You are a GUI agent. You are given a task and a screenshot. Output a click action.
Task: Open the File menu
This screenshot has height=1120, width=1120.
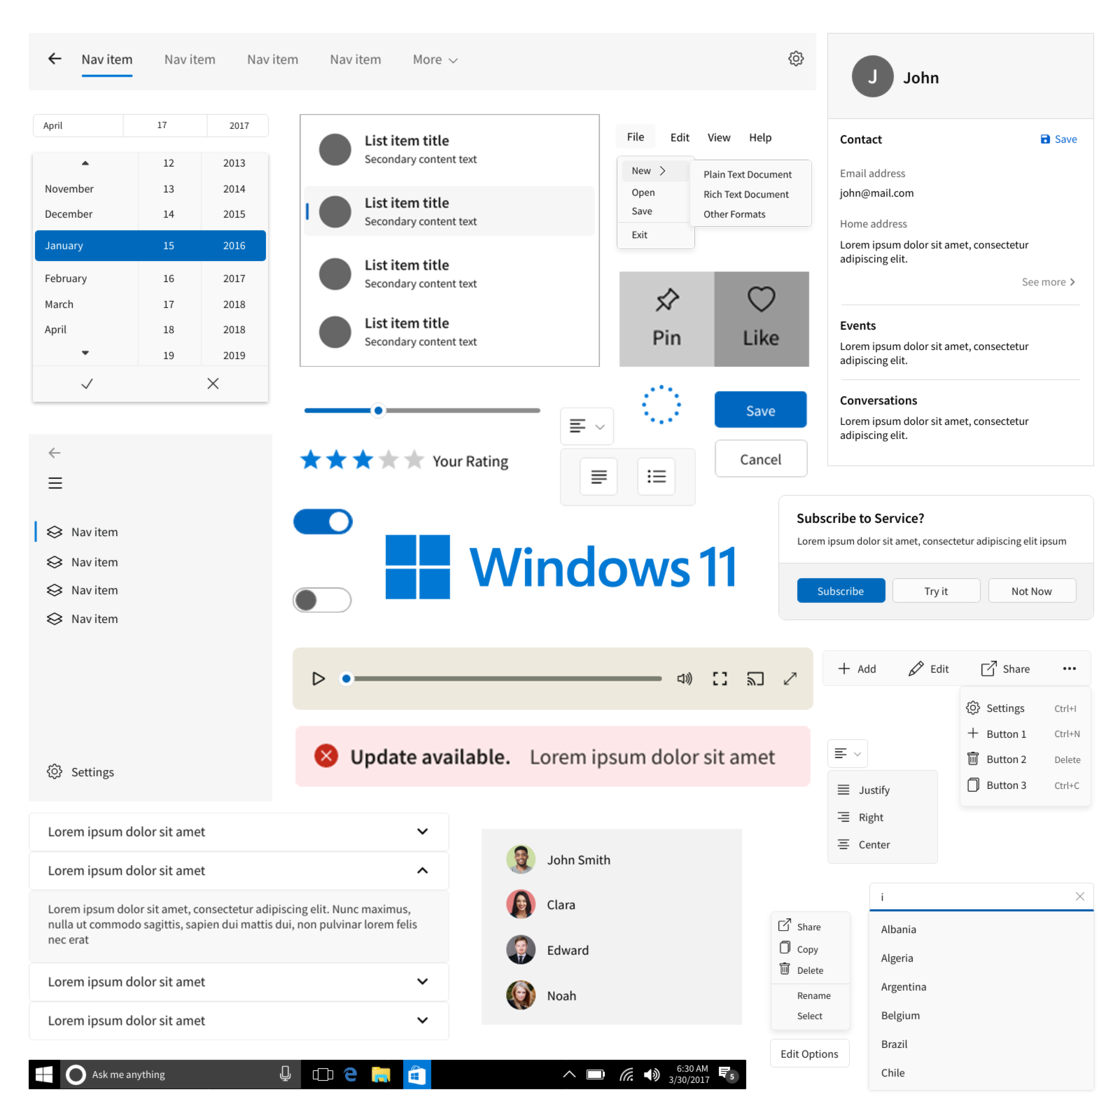click(636, 136)
